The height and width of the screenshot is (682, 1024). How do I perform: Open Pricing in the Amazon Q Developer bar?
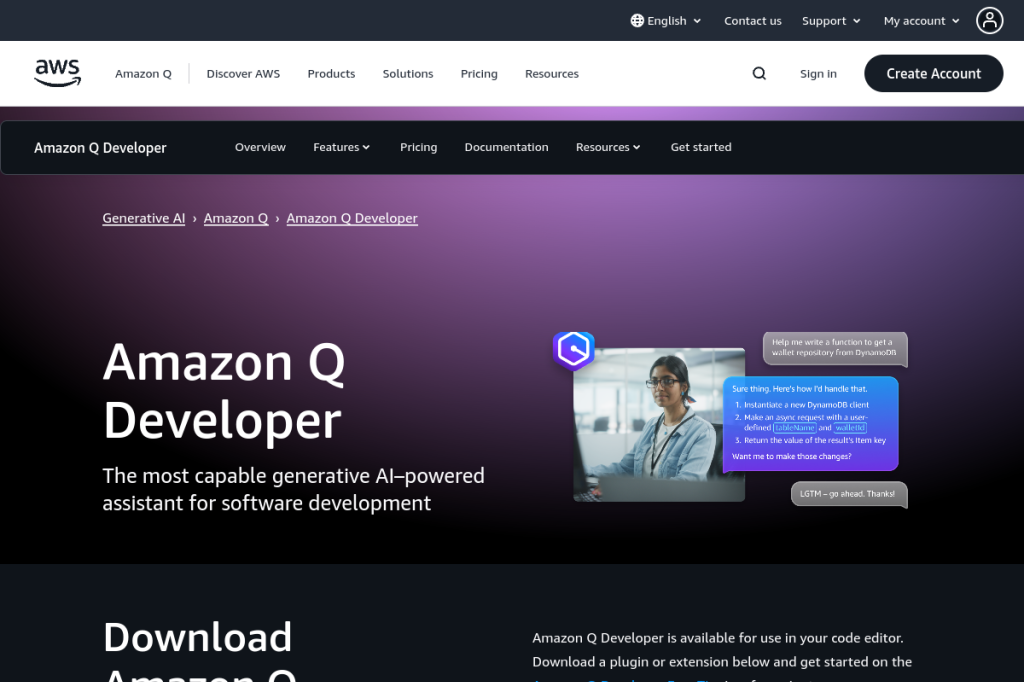tap(419, 147)
